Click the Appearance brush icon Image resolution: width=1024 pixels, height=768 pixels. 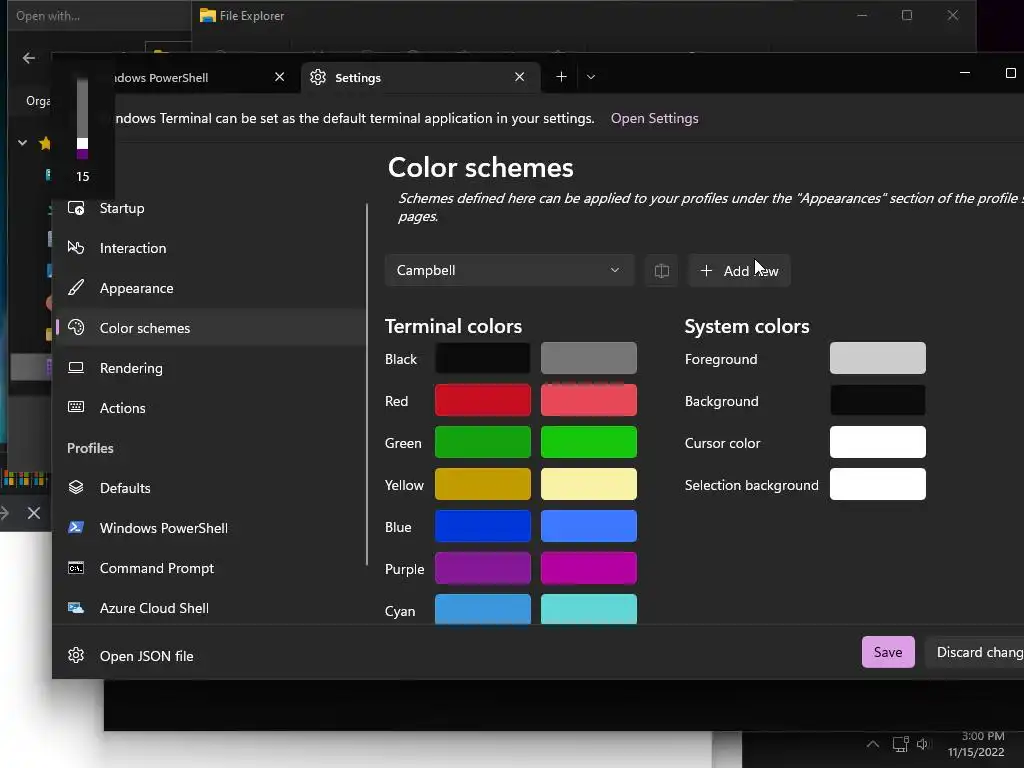[x=76, y=288]
